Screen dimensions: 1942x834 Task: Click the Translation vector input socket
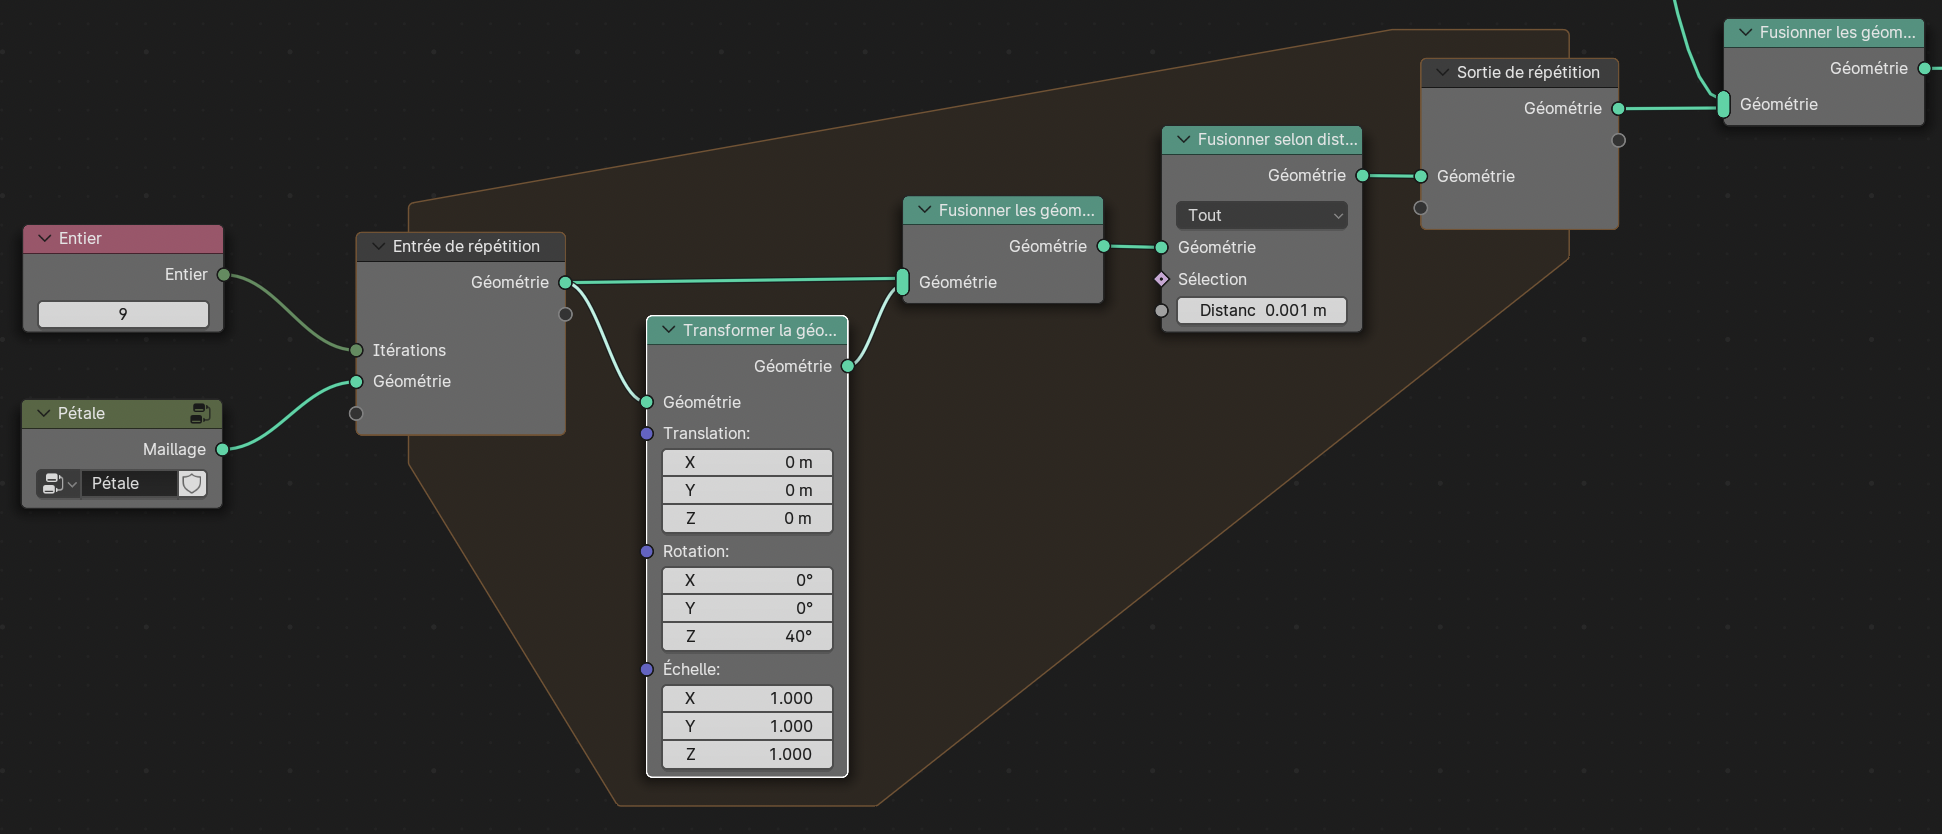click(x=647, y=434)
